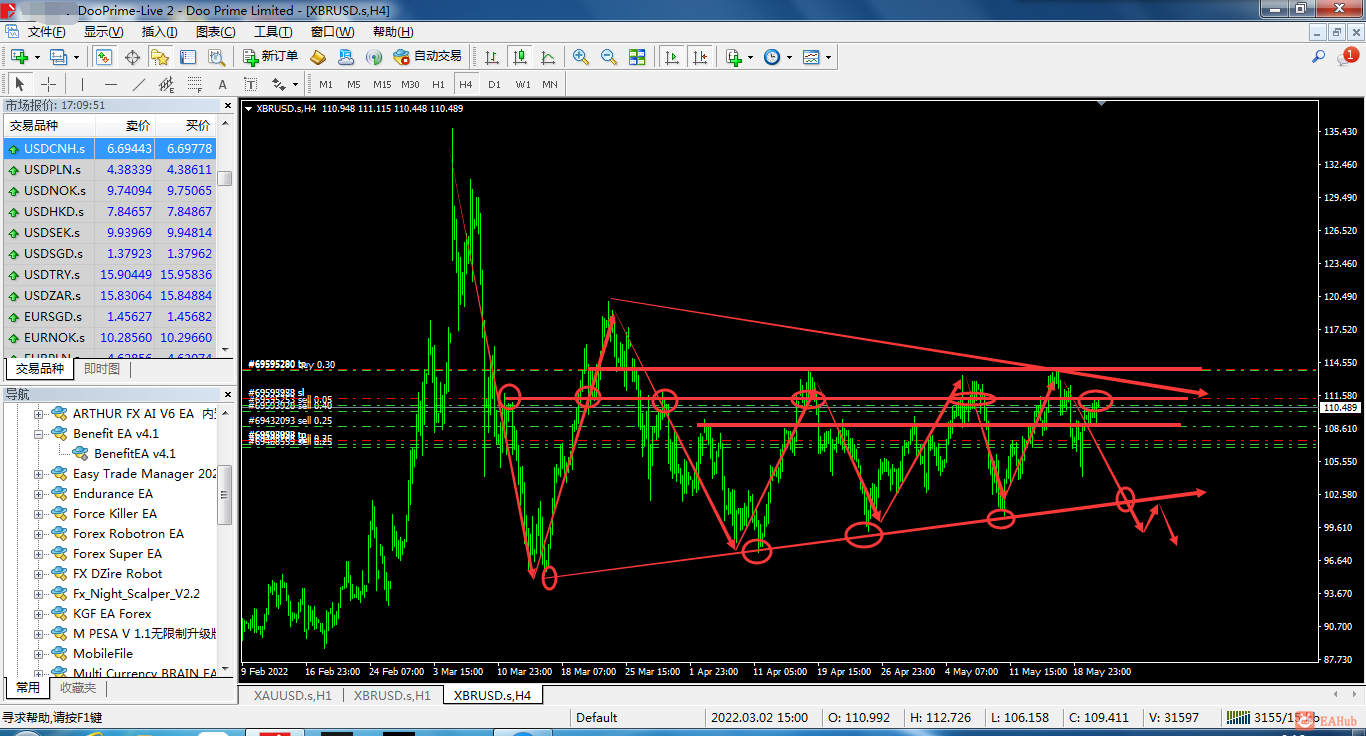The image size is (1366, 736).
Task: Open the 图表 menu
Action: (x=216, y=32)
